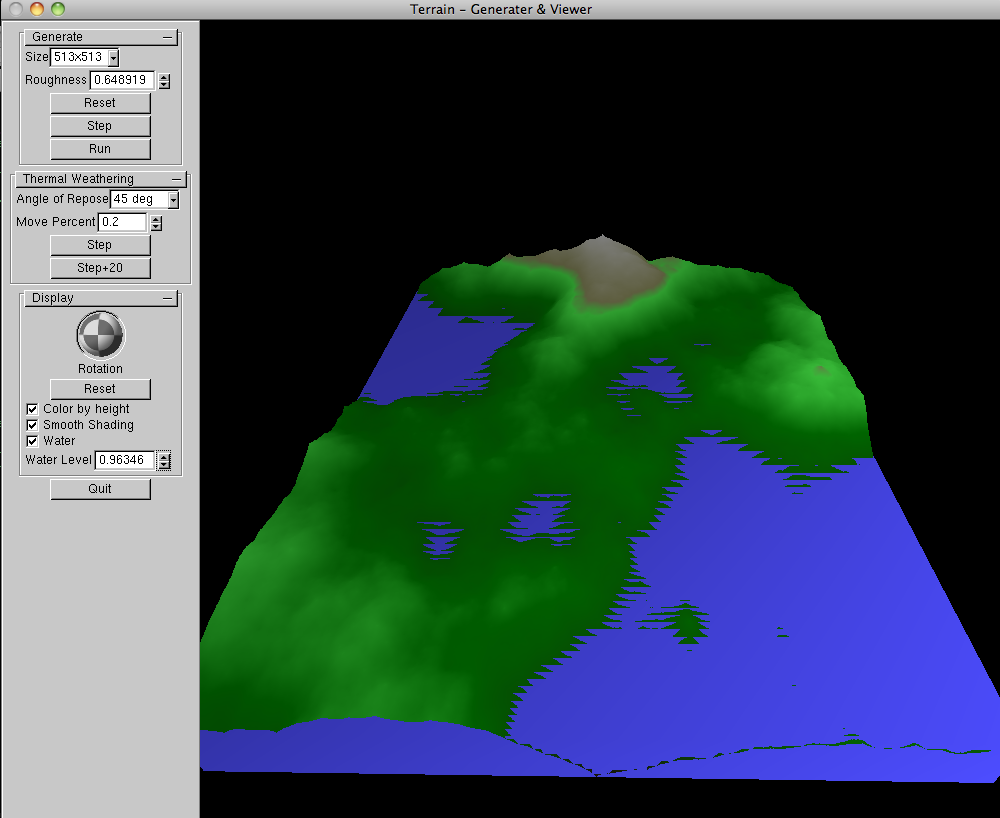Click the Roughness spinner arrows
Screen dimensions: 1000x818
coord(164,81)
